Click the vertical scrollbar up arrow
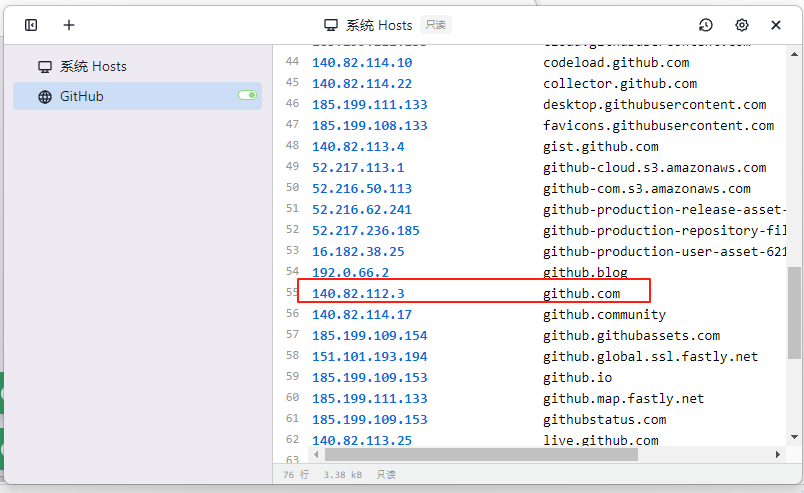 point(794,54)
